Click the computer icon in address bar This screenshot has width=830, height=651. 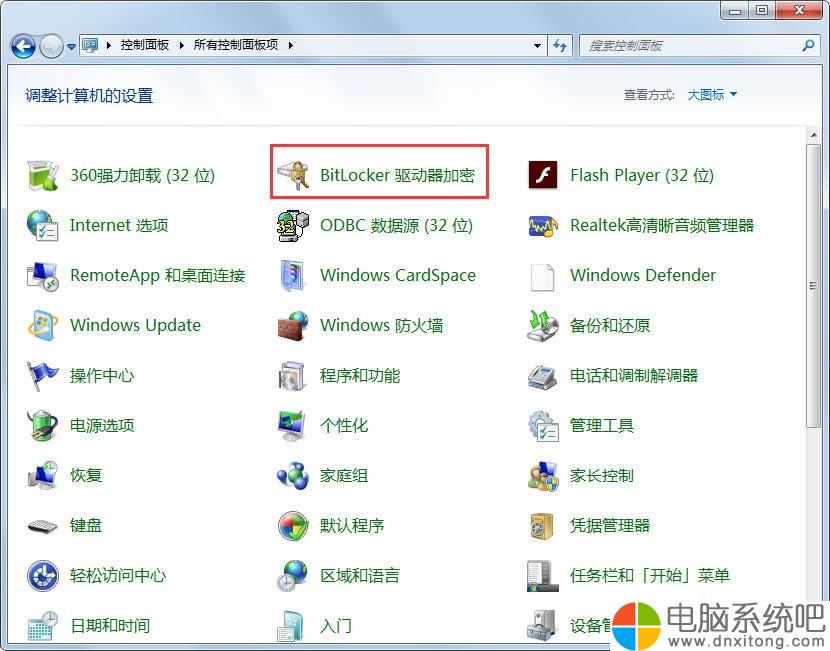(x=91, y=46)
